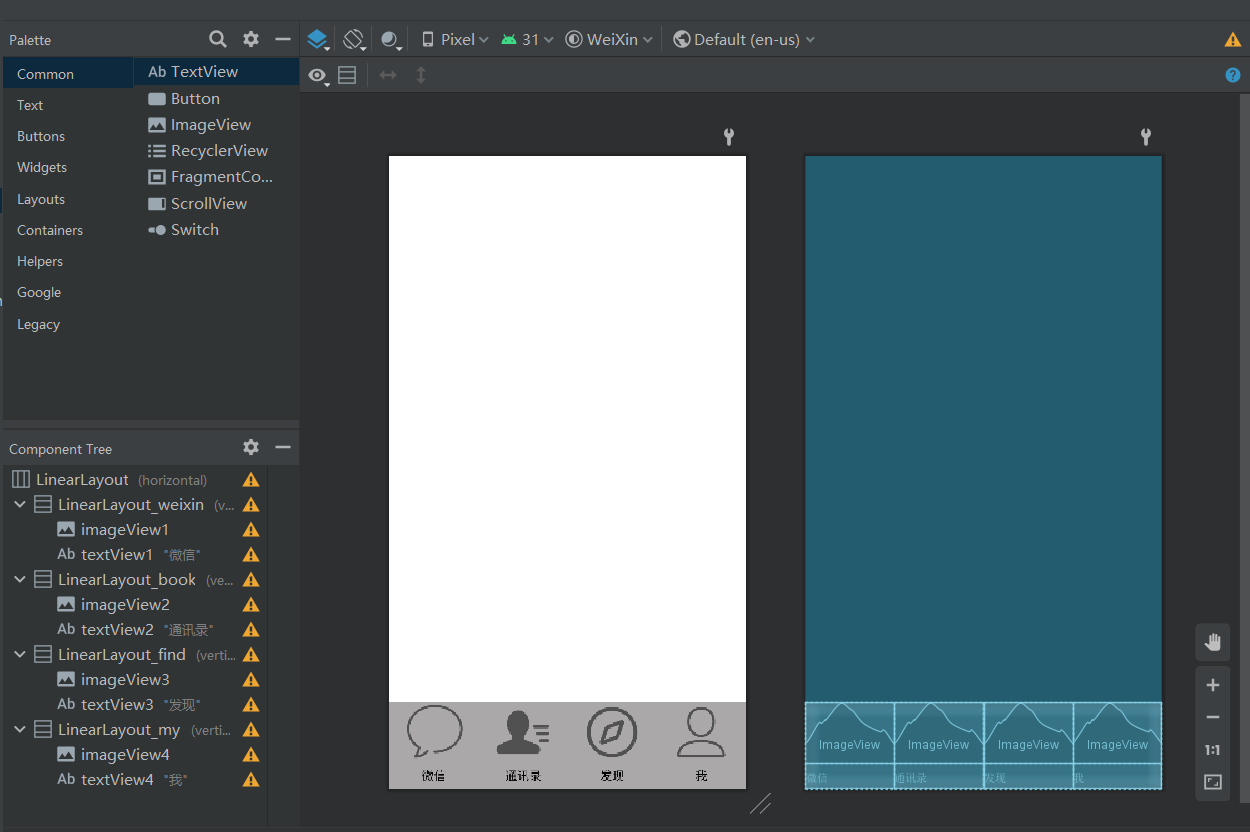Select the Common palette category

click(68, 74)
